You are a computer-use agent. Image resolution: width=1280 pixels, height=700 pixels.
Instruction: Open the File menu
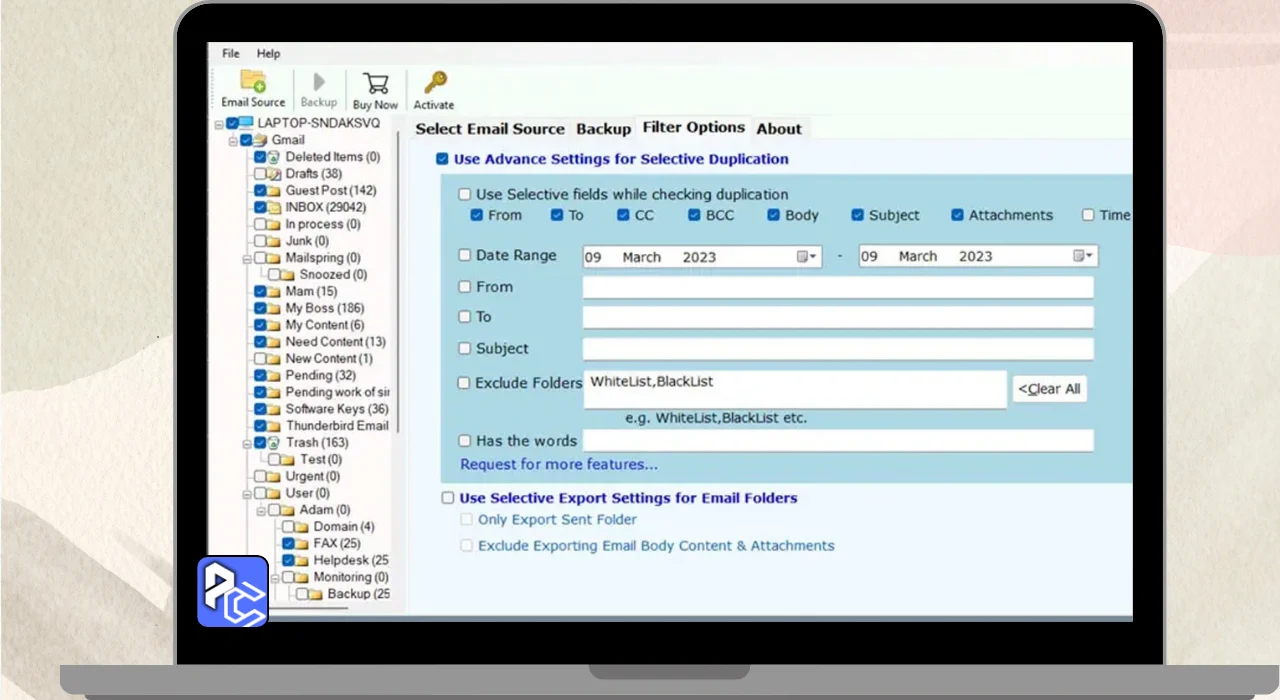click(231, 53)
